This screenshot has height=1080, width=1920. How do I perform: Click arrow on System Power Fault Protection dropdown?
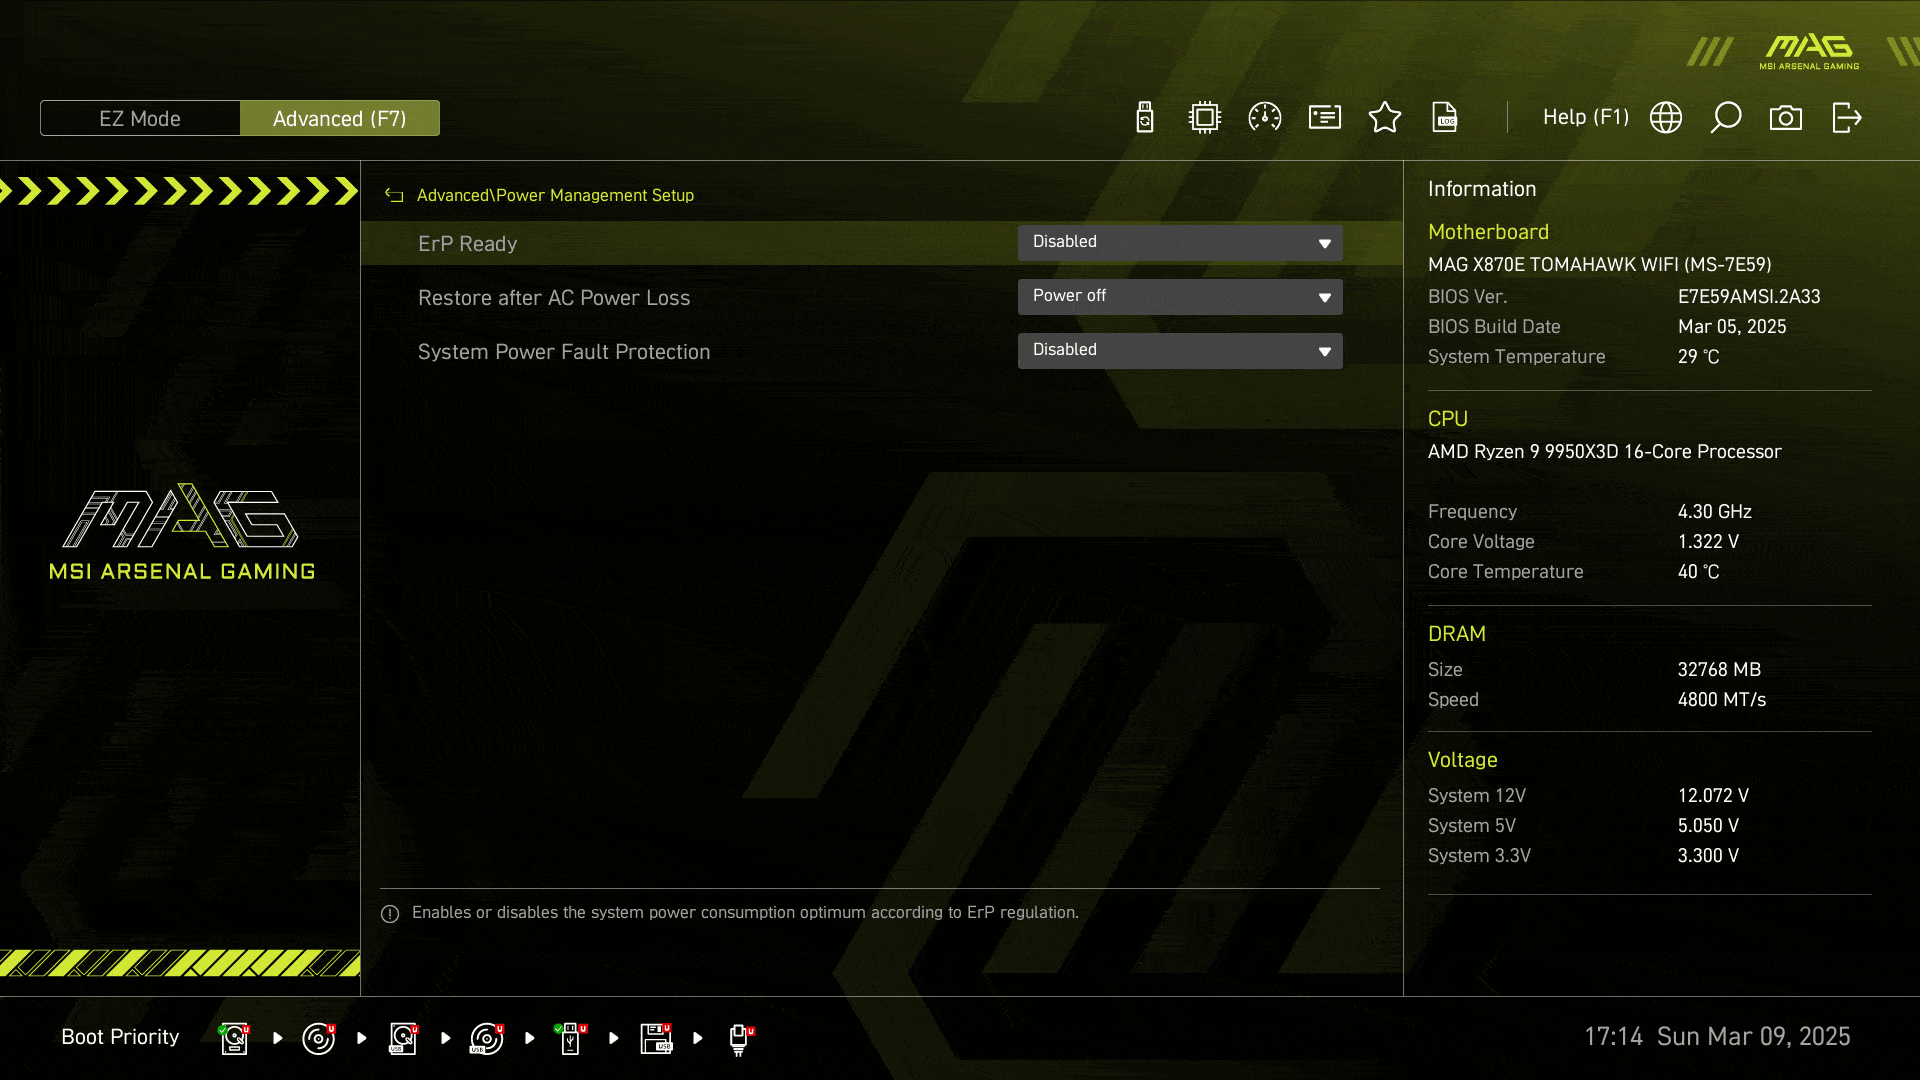click(x=1324, y=352)
